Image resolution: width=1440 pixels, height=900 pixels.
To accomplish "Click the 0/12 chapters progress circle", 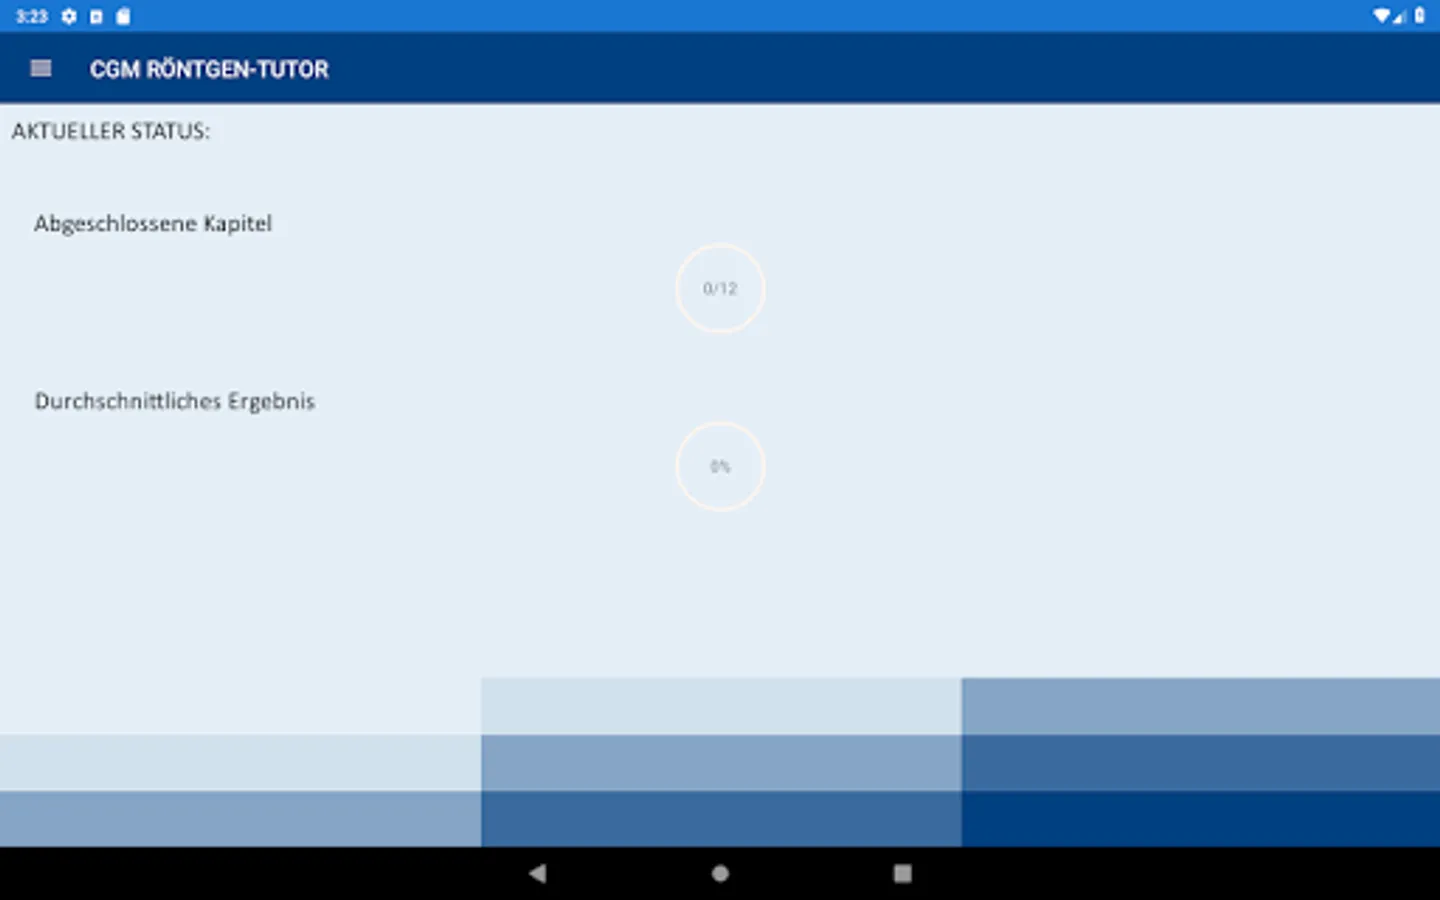I will [x=720, y=288].
